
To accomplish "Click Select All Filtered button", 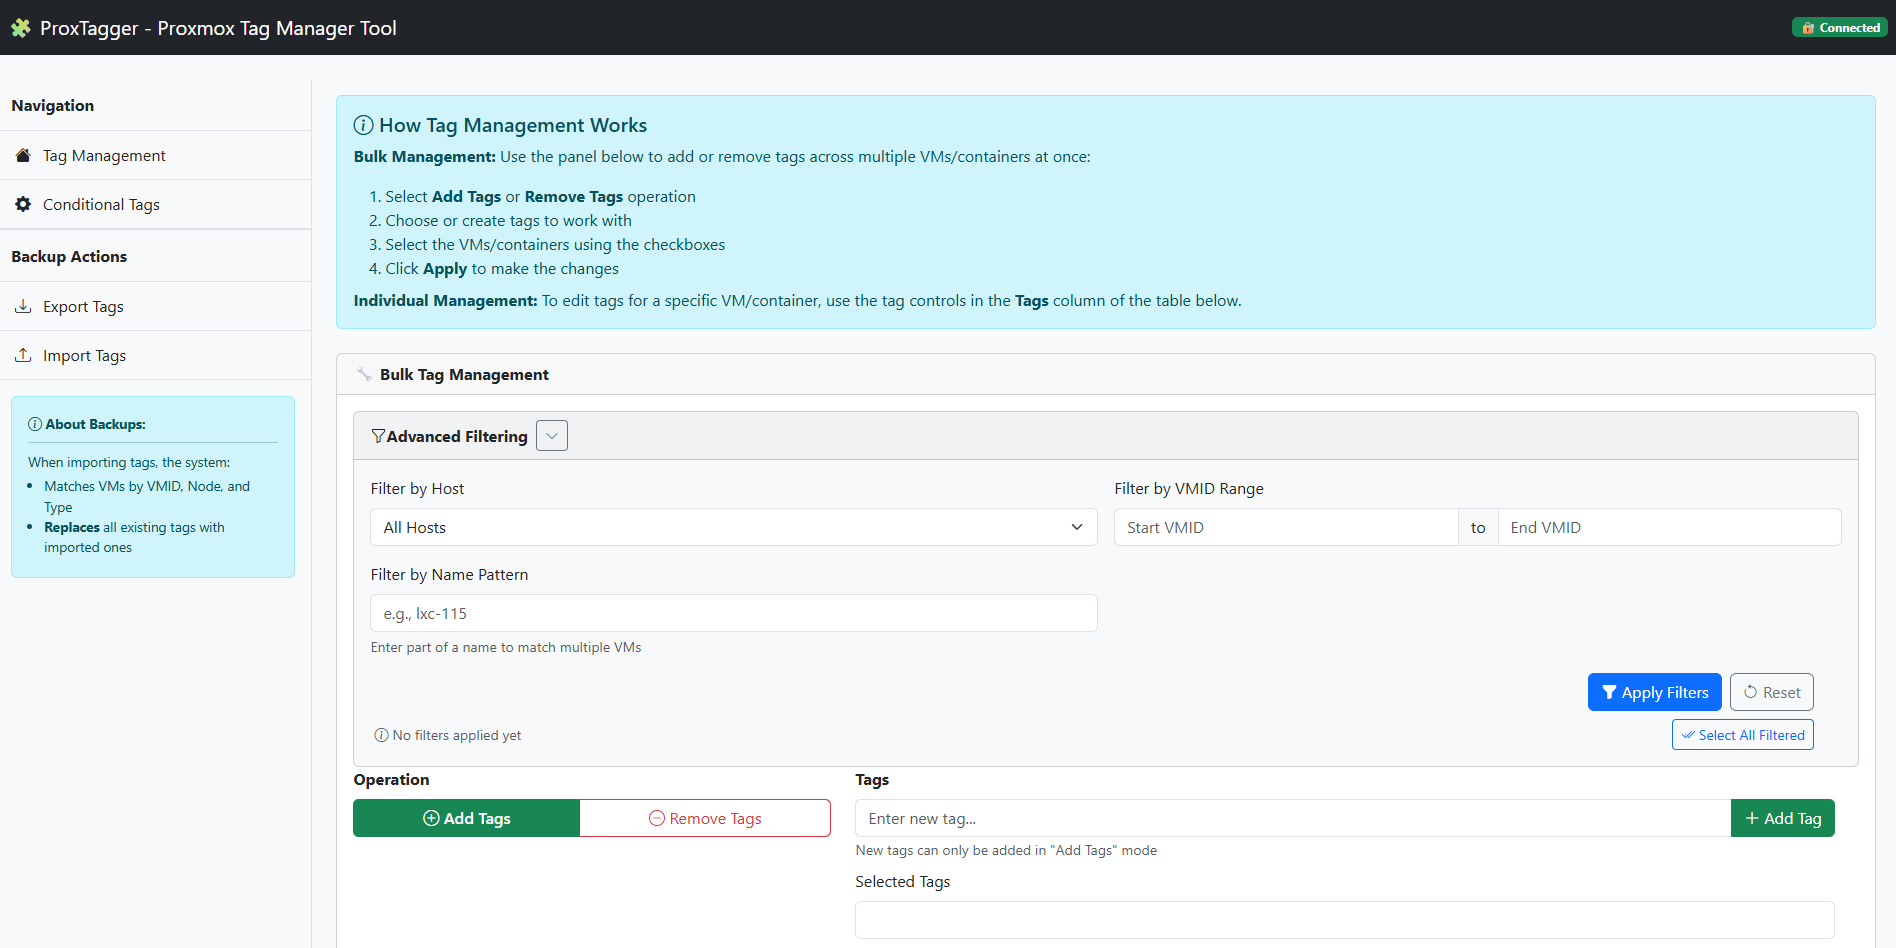I will pos(1742,735).
